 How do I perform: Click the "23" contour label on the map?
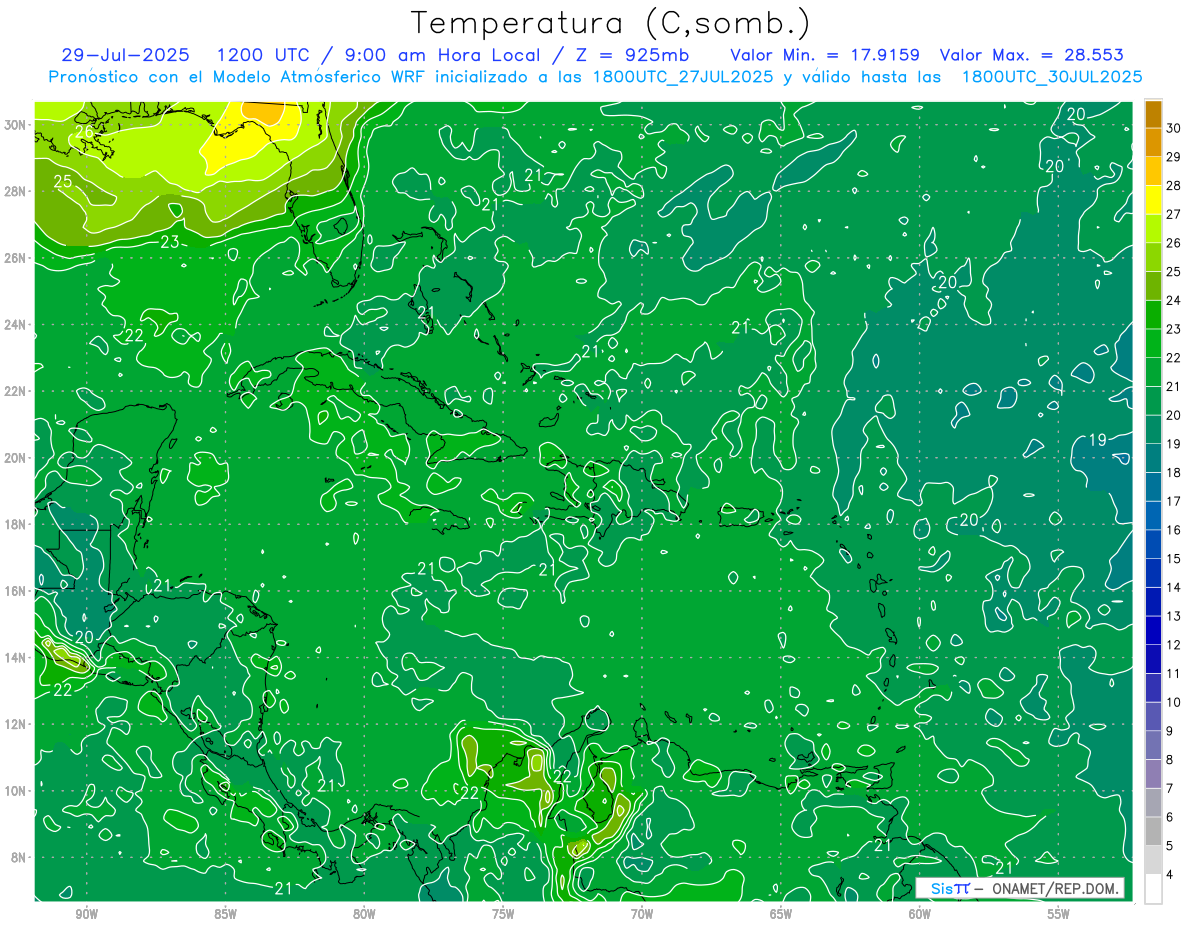(x=170, y=241)
